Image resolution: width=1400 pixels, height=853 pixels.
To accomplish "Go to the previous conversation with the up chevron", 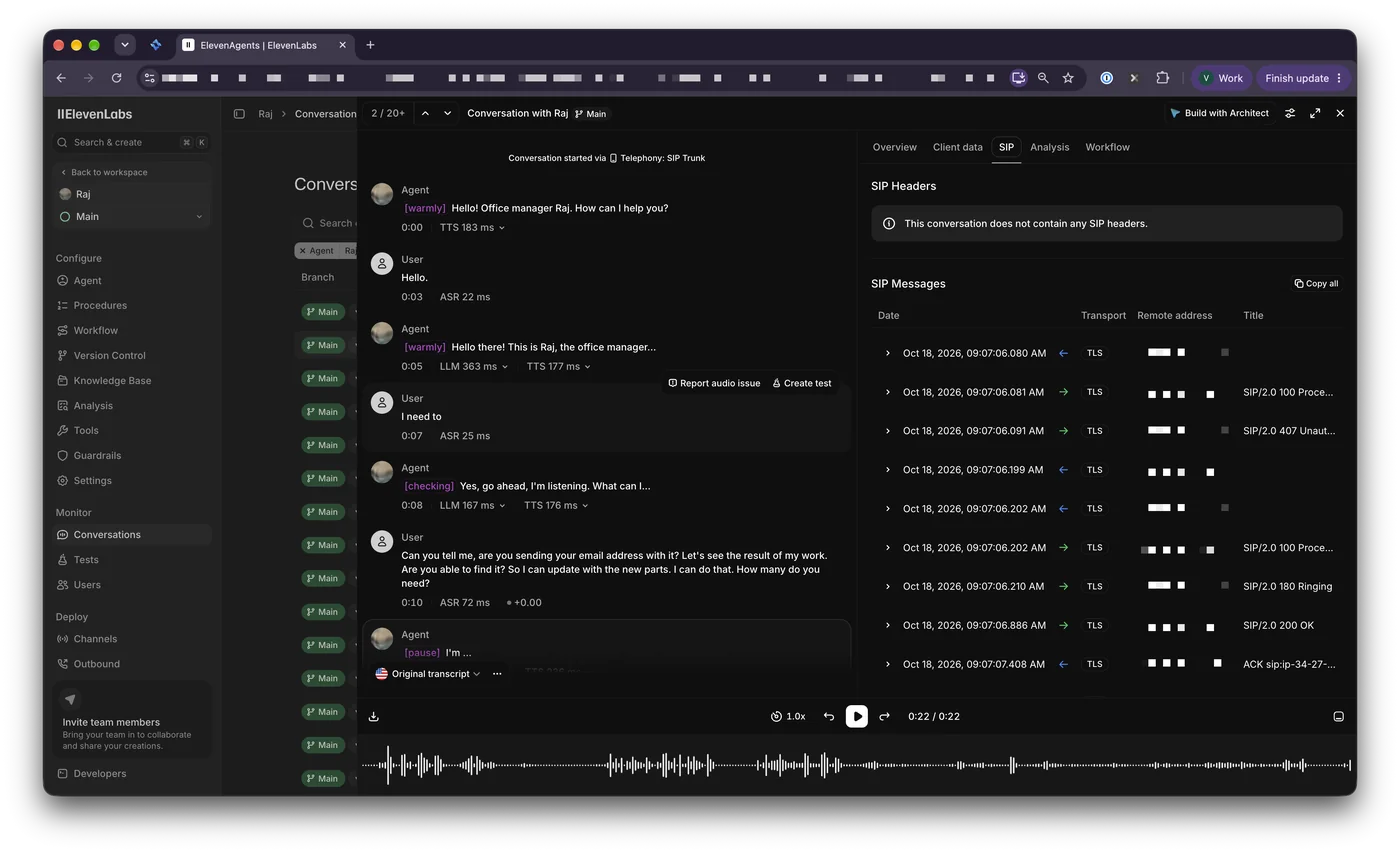I will tap(425, 114).
